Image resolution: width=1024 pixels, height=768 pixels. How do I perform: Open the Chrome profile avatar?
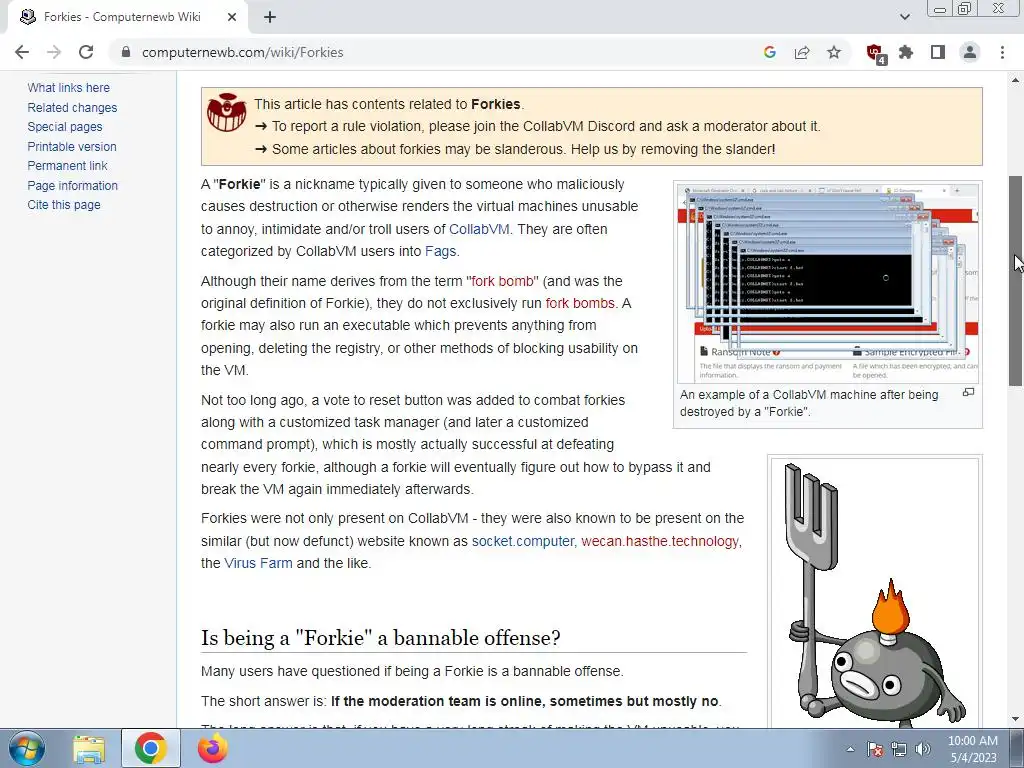970,52
